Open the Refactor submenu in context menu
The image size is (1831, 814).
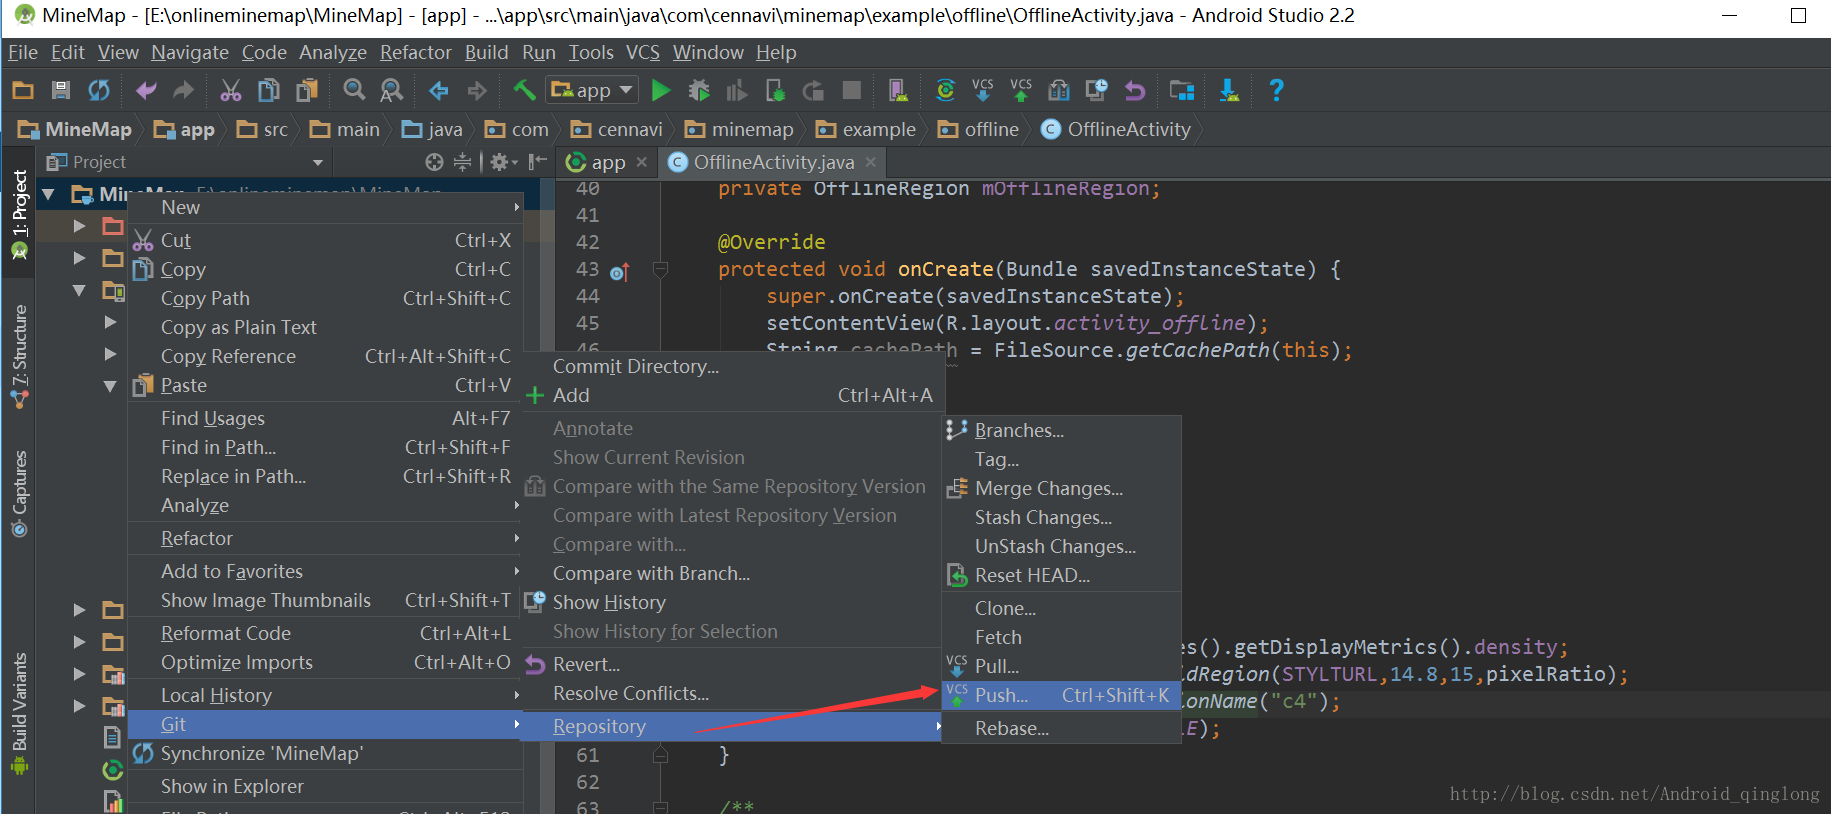[x=326, y=538]
